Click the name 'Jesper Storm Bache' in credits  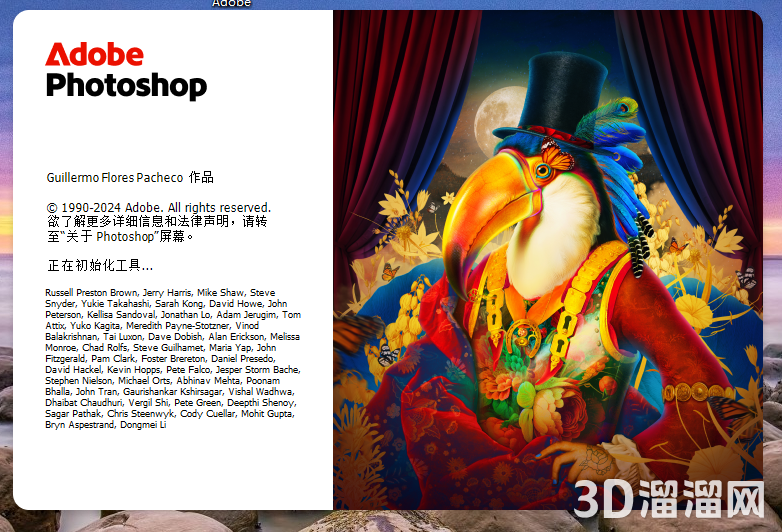(x=257, y=369)
